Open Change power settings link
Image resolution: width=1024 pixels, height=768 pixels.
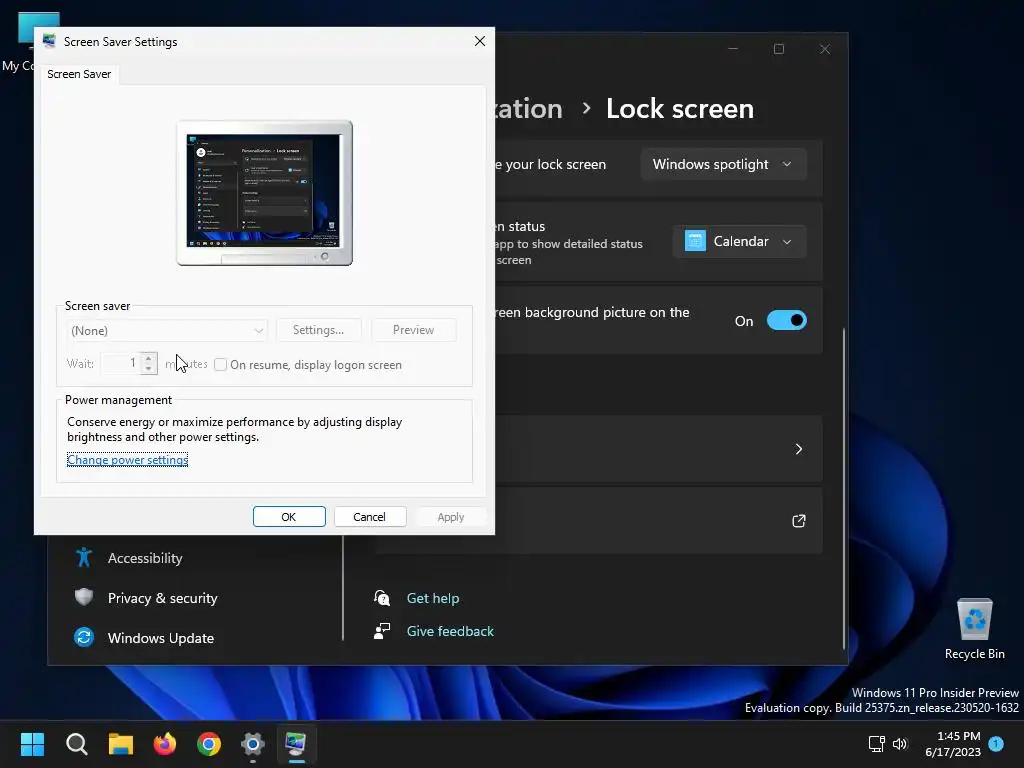pos(127,460)
